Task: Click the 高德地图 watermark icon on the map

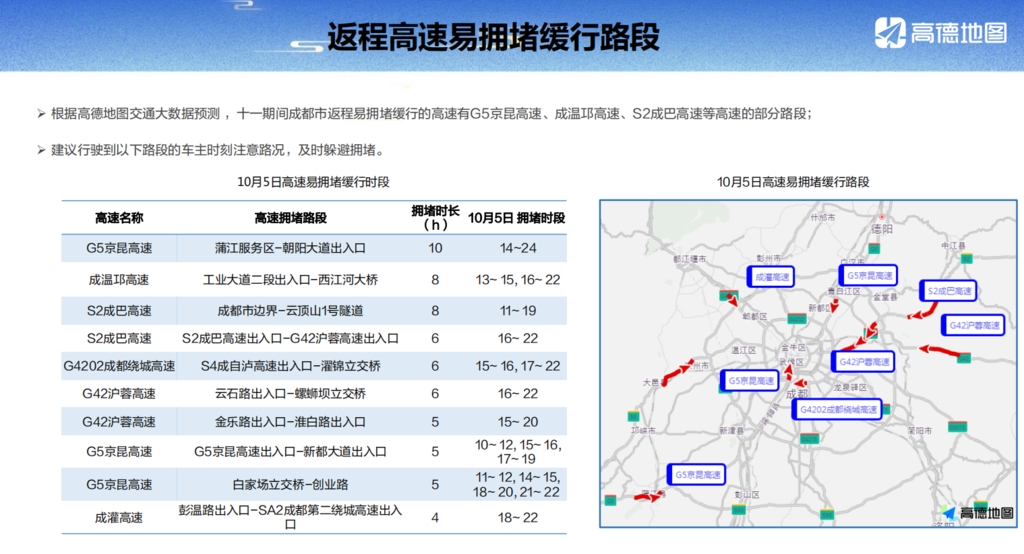Action: [x=948, y=513]
